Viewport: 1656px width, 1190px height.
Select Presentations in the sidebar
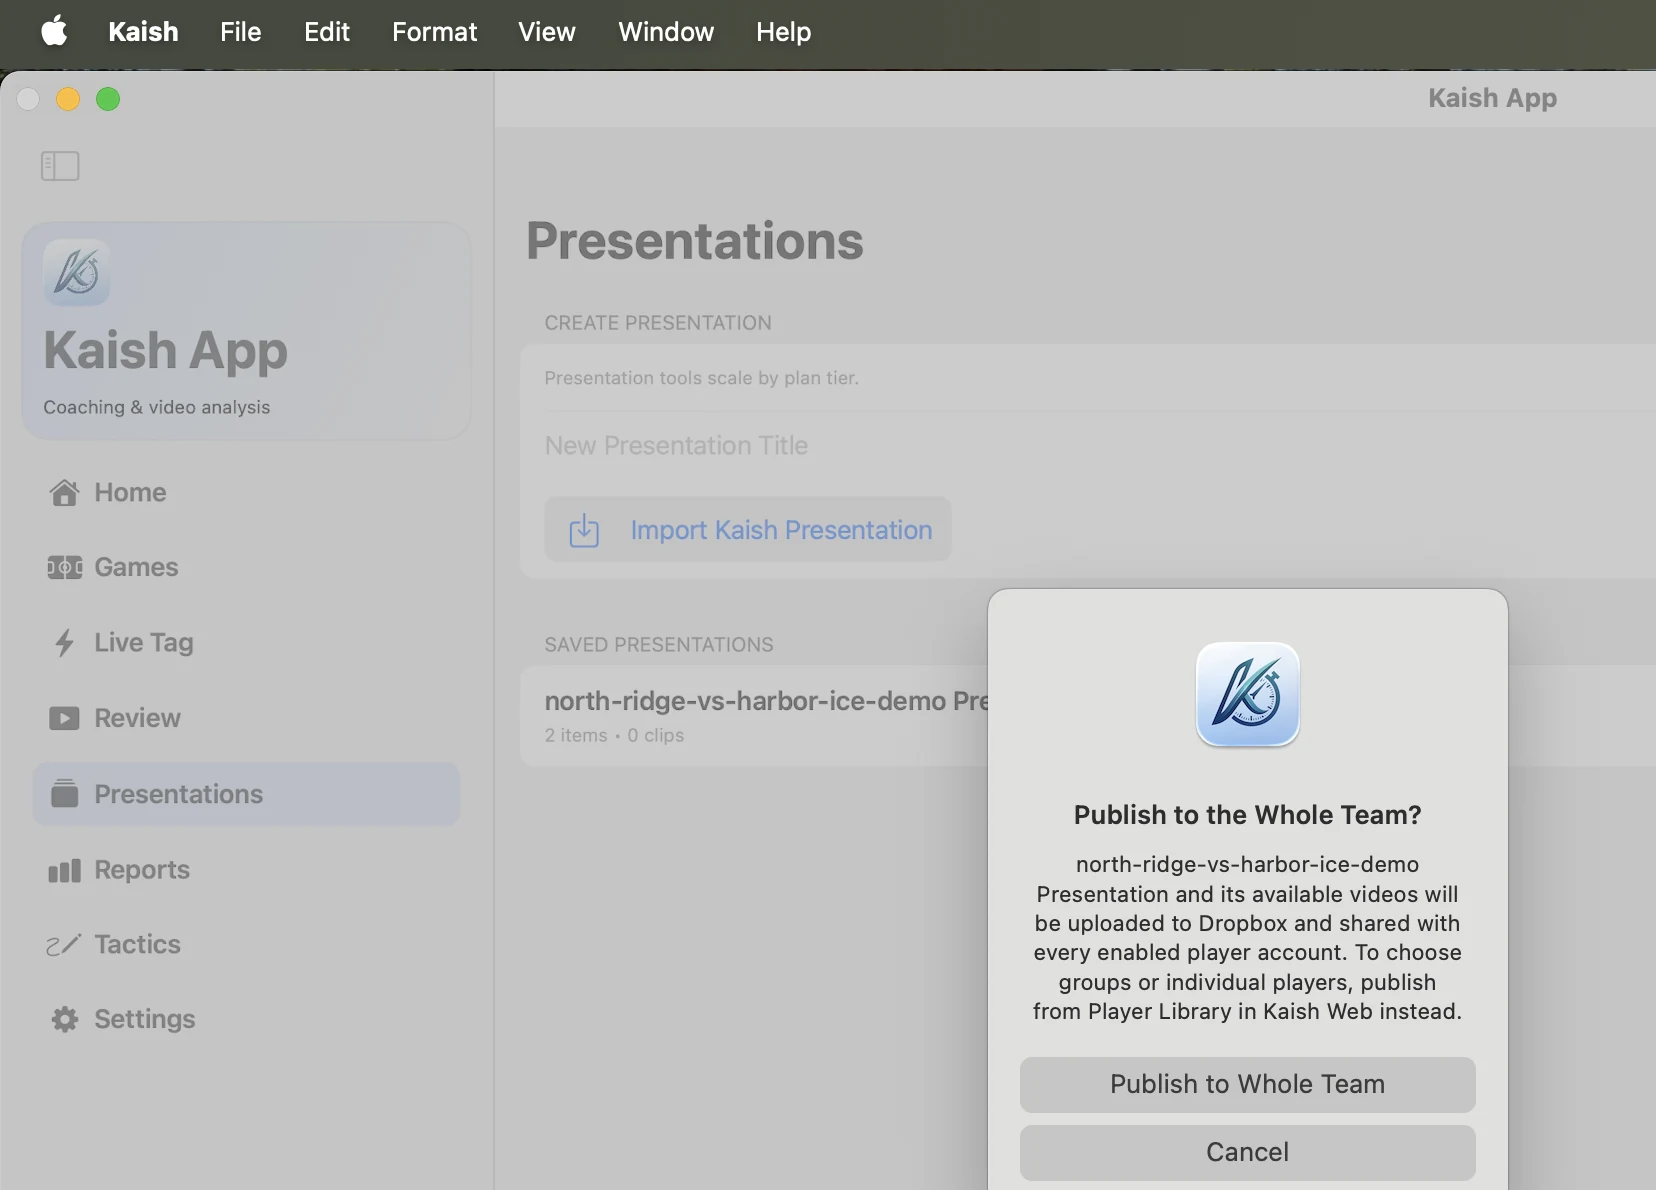tap(246, 794)
